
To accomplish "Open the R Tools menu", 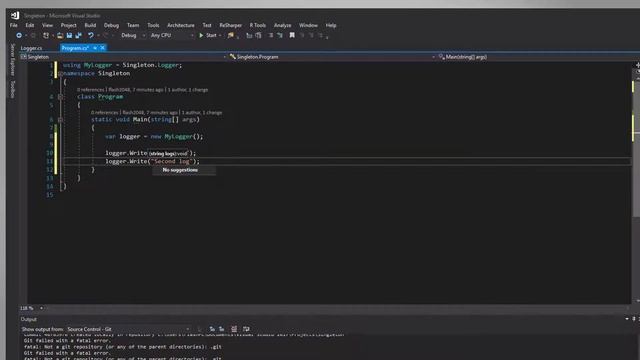I will [258, 25].
